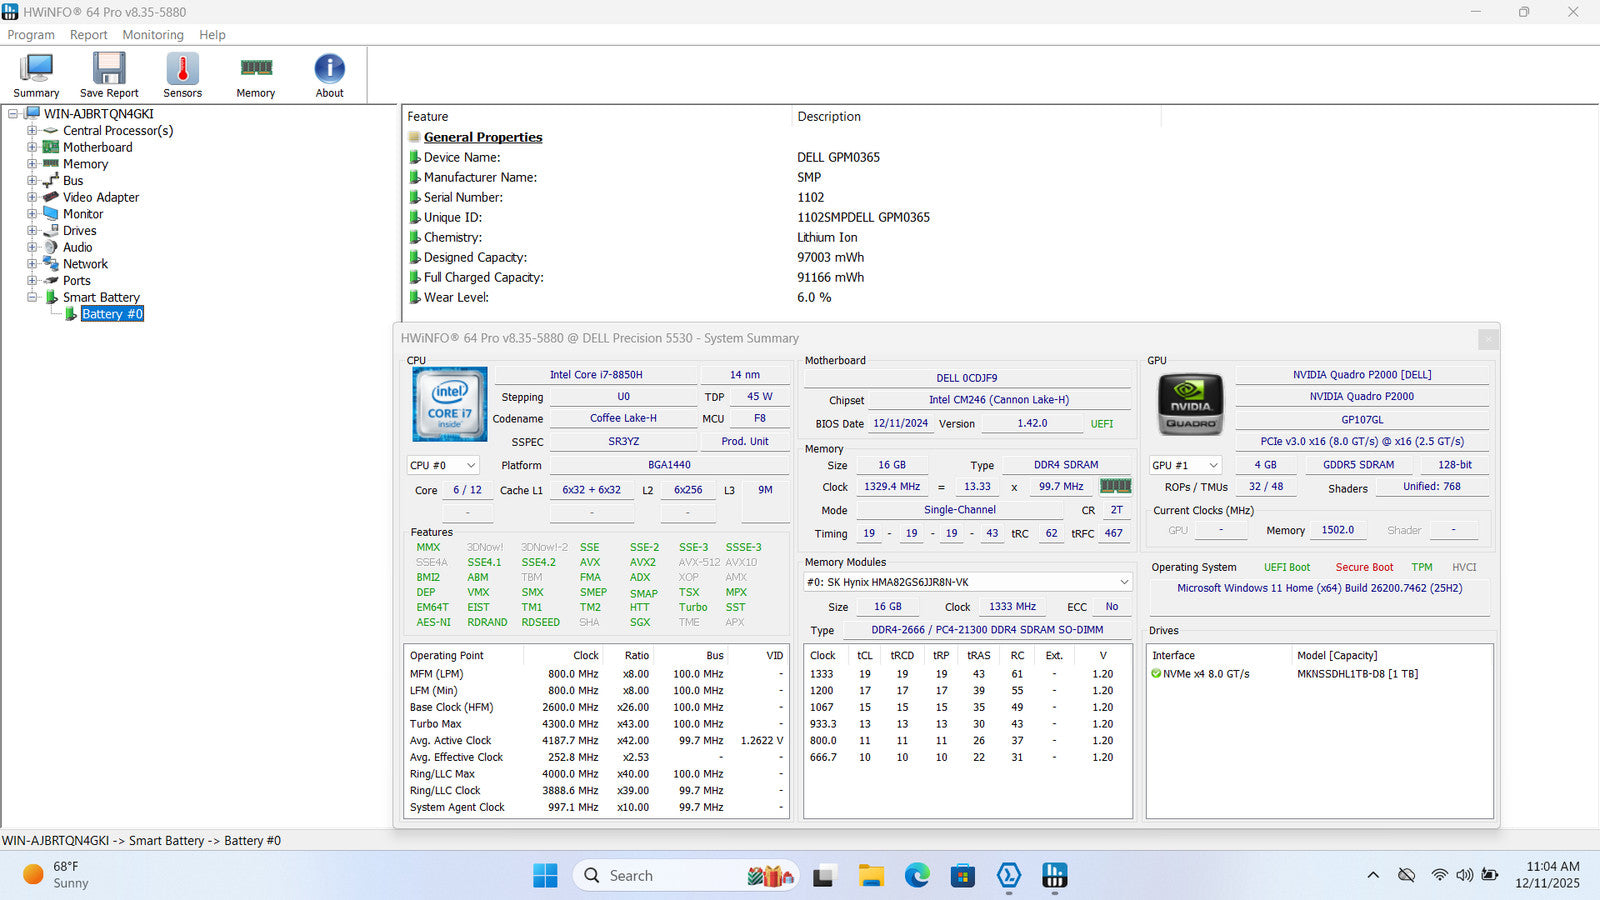
Task: Open the CPU #0 selector dropdown
Action: tap(443, 465)
